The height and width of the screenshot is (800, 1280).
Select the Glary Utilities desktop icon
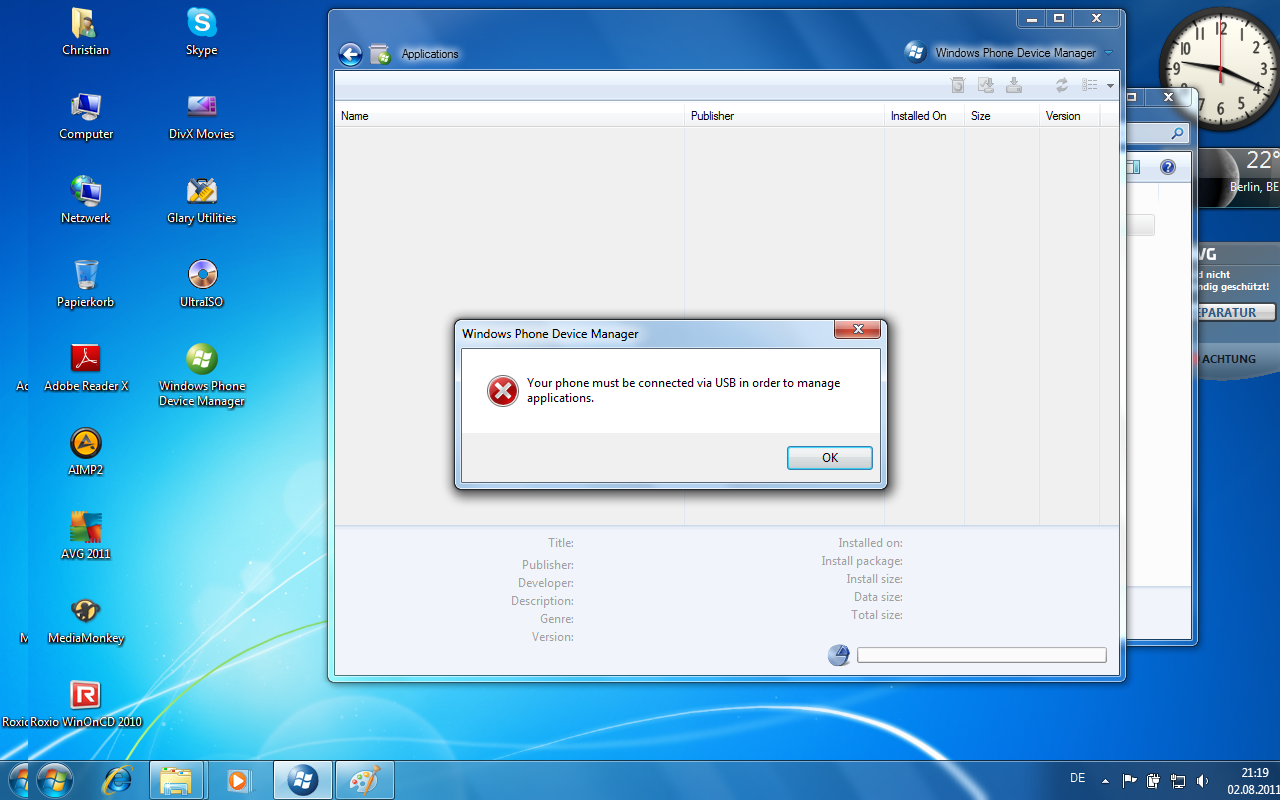(x=202, y=200)
